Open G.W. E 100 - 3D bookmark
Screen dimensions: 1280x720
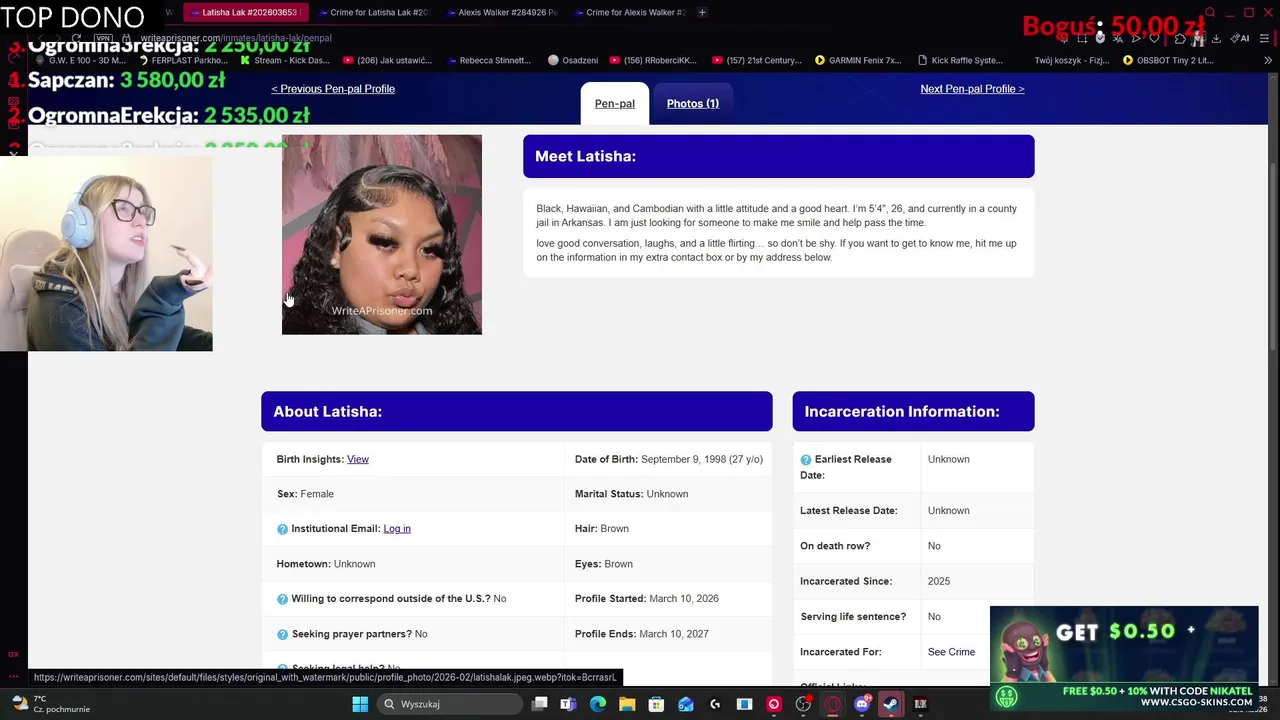pyautogui.click(x=80, y=60)
